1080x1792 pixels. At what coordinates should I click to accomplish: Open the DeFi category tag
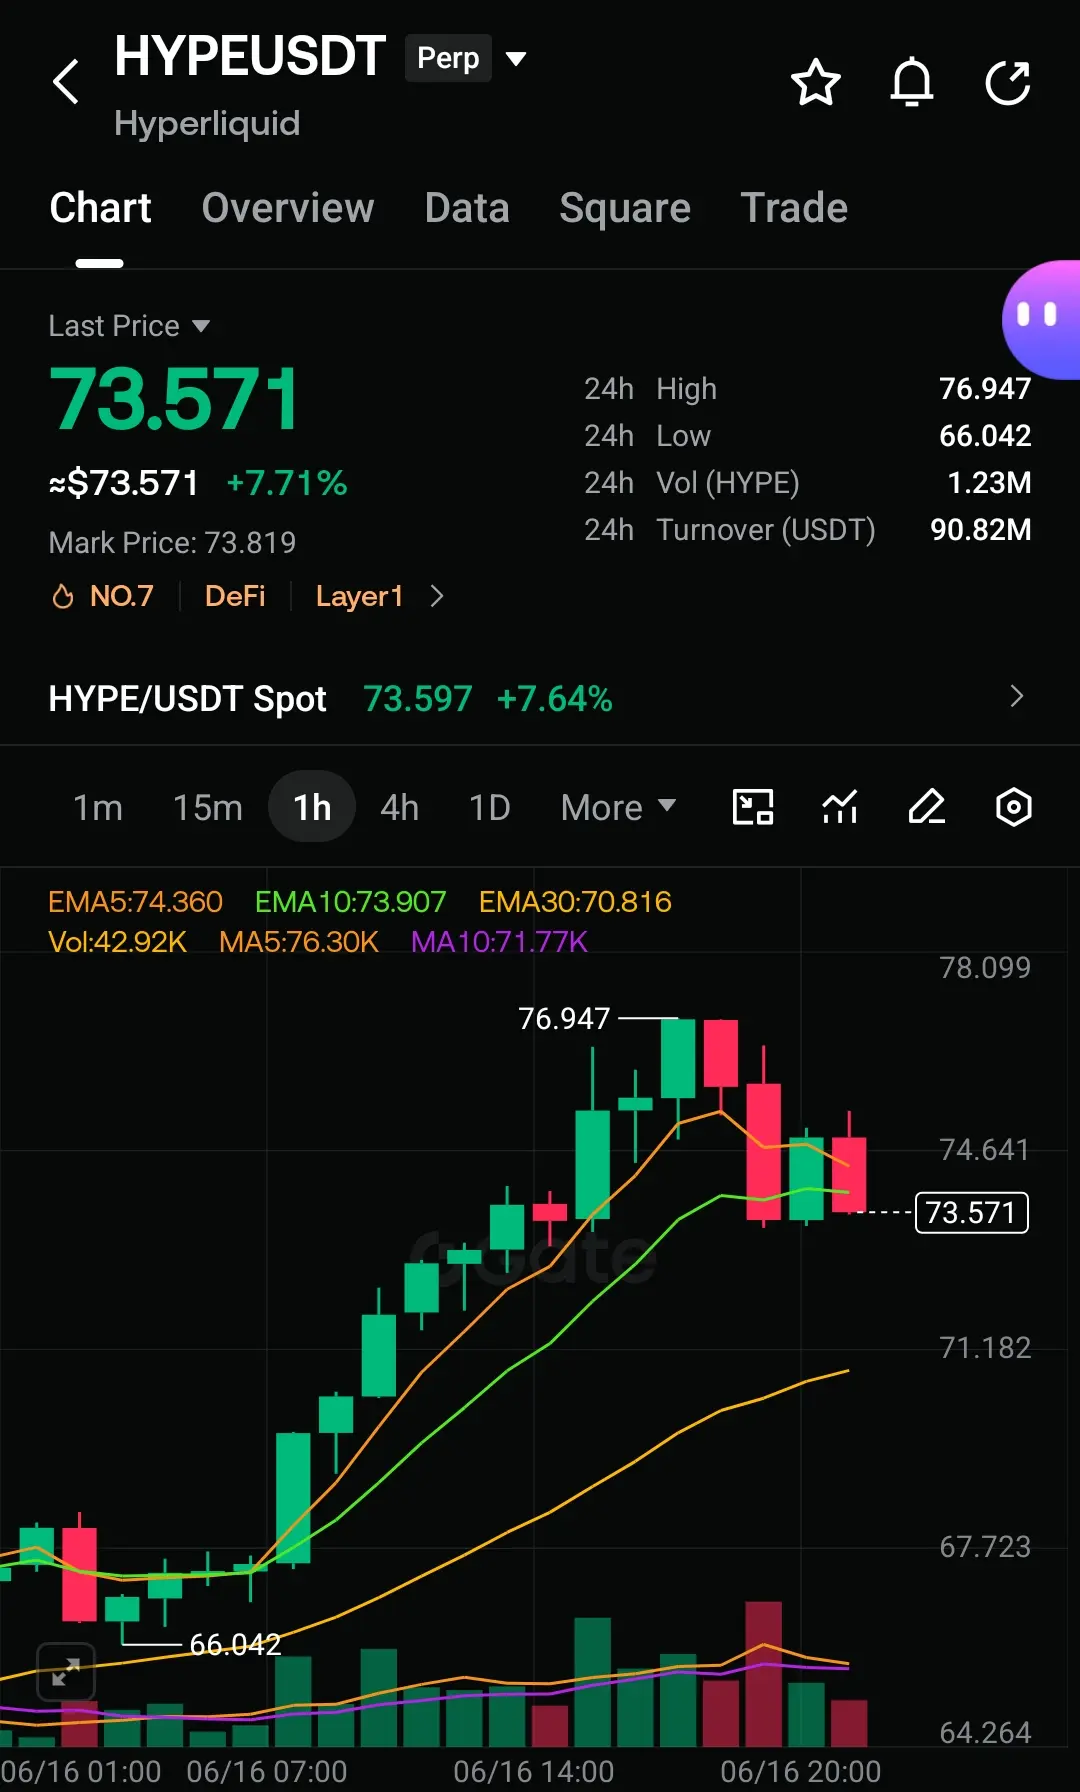click(235, 597)
